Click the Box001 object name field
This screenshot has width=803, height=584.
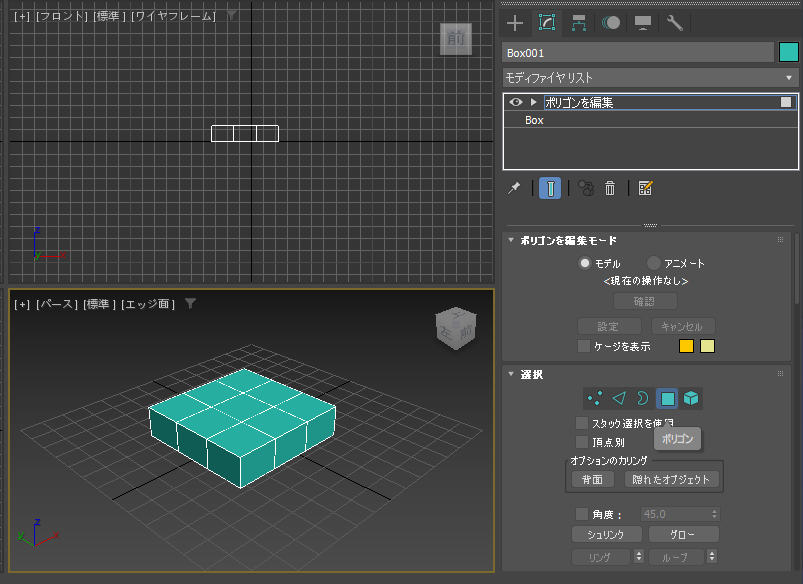[638, 53]
